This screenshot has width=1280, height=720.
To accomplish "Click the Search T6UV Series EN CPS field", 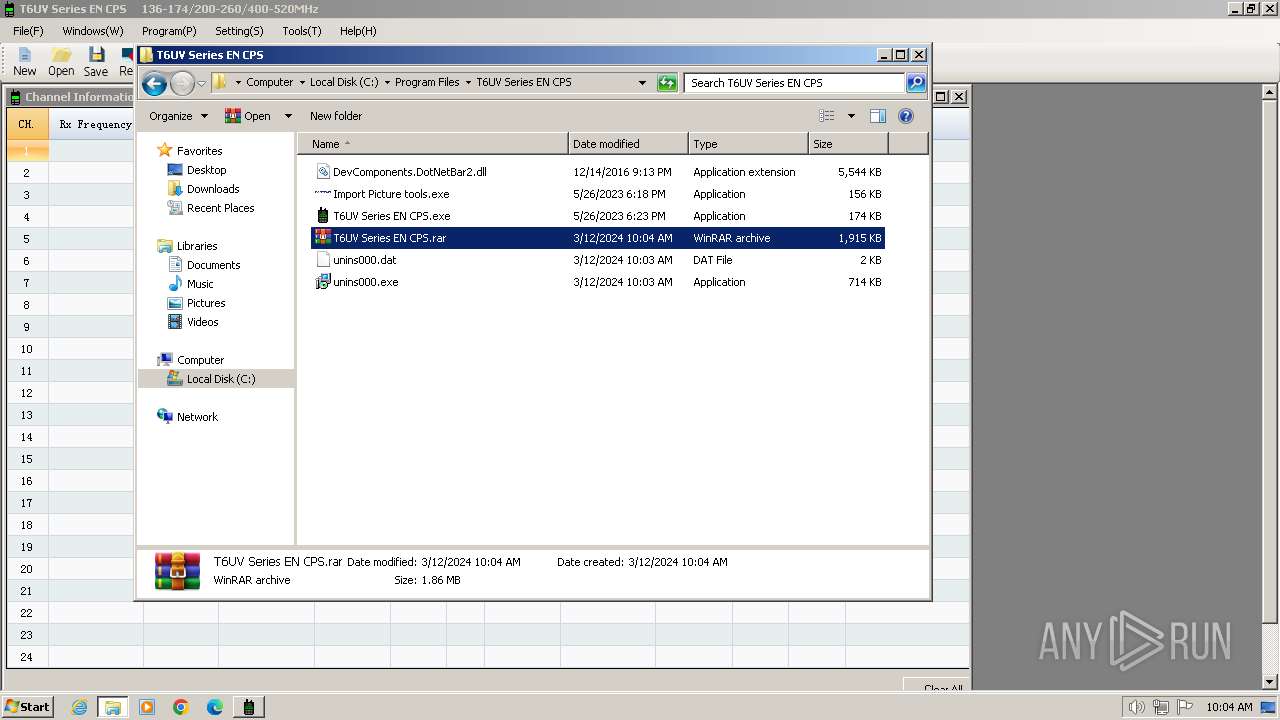I will tap(795, 83).
